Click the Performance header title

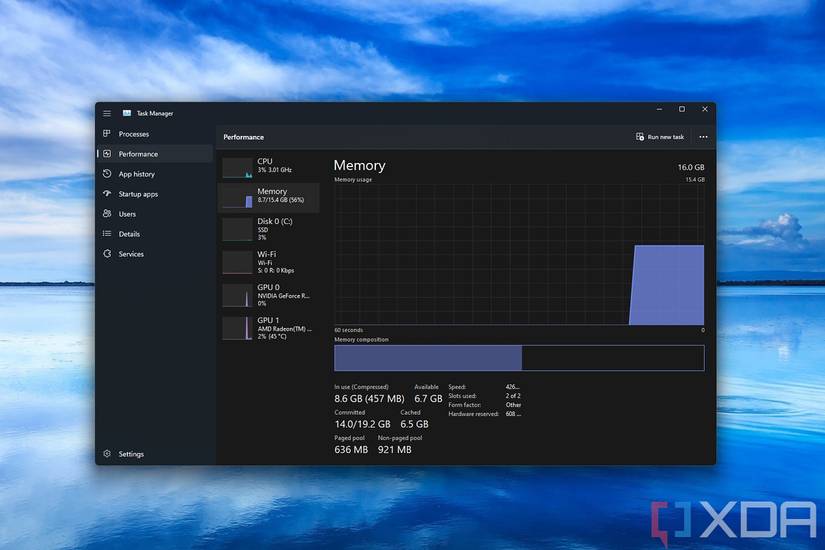coord(244,137)
